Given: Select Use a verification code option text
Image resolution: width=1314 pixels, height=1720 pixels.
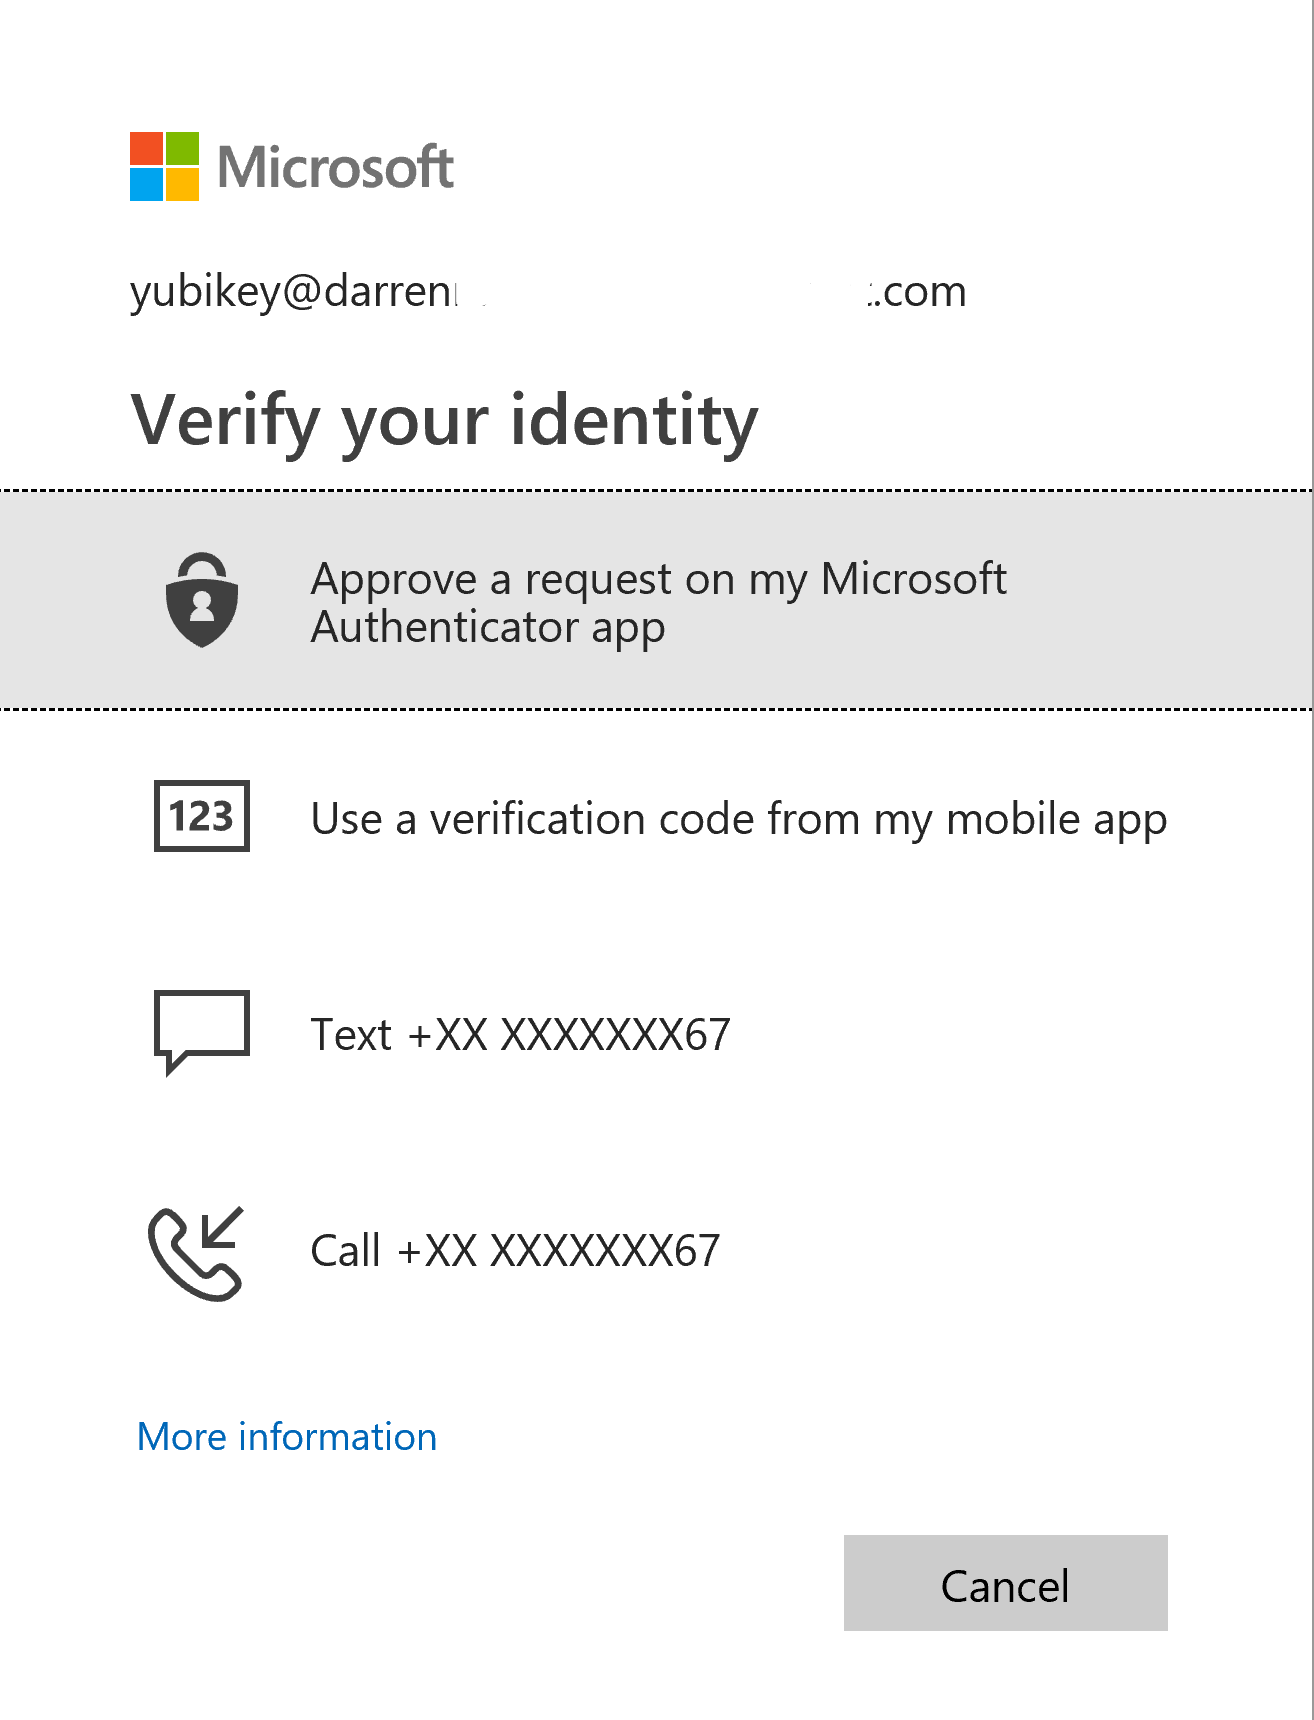Looking at the screenshot, I should tap(738, 819).
